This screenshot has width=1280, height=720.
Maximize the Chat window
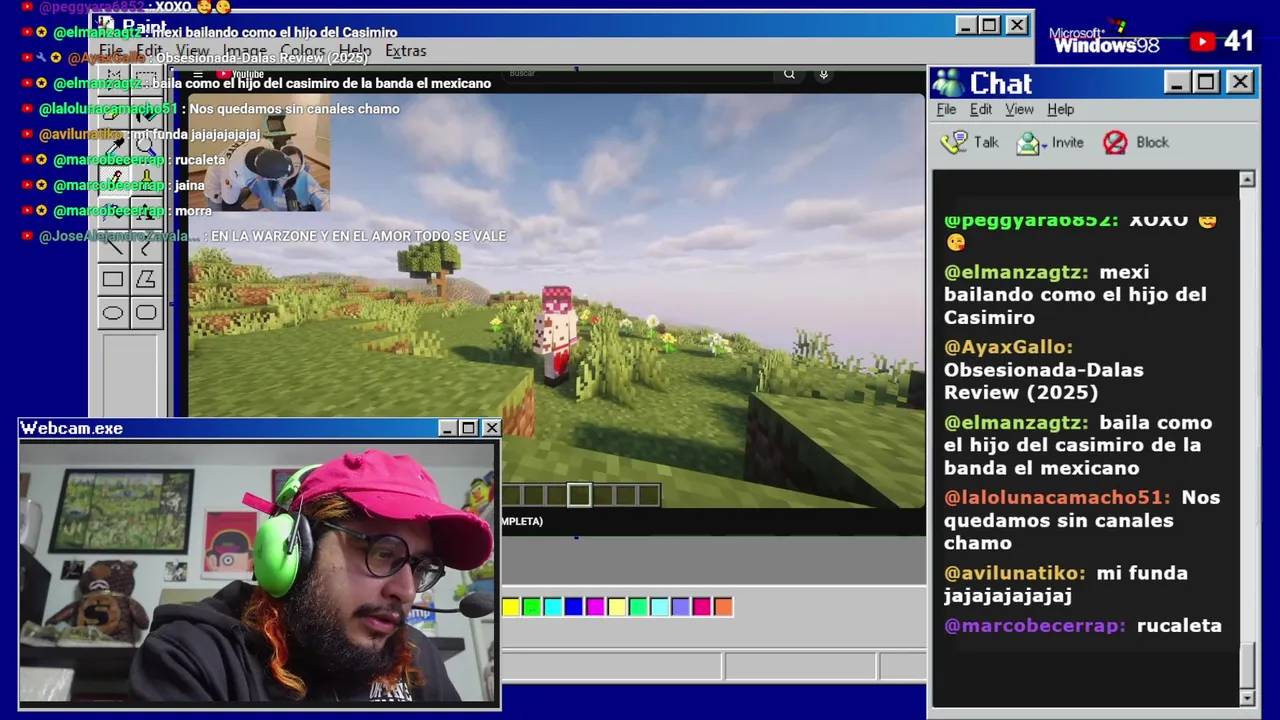coord(1206,83)
